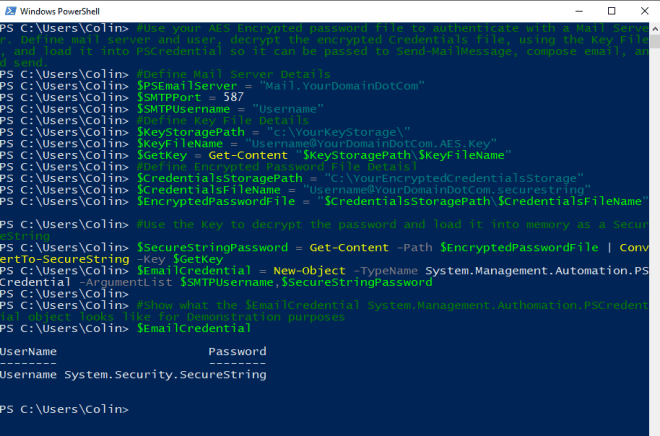Viewport: 660px width, 436px height.
Task: Click the port value 587
Action: pyautogui.click(x=234, y=97)
